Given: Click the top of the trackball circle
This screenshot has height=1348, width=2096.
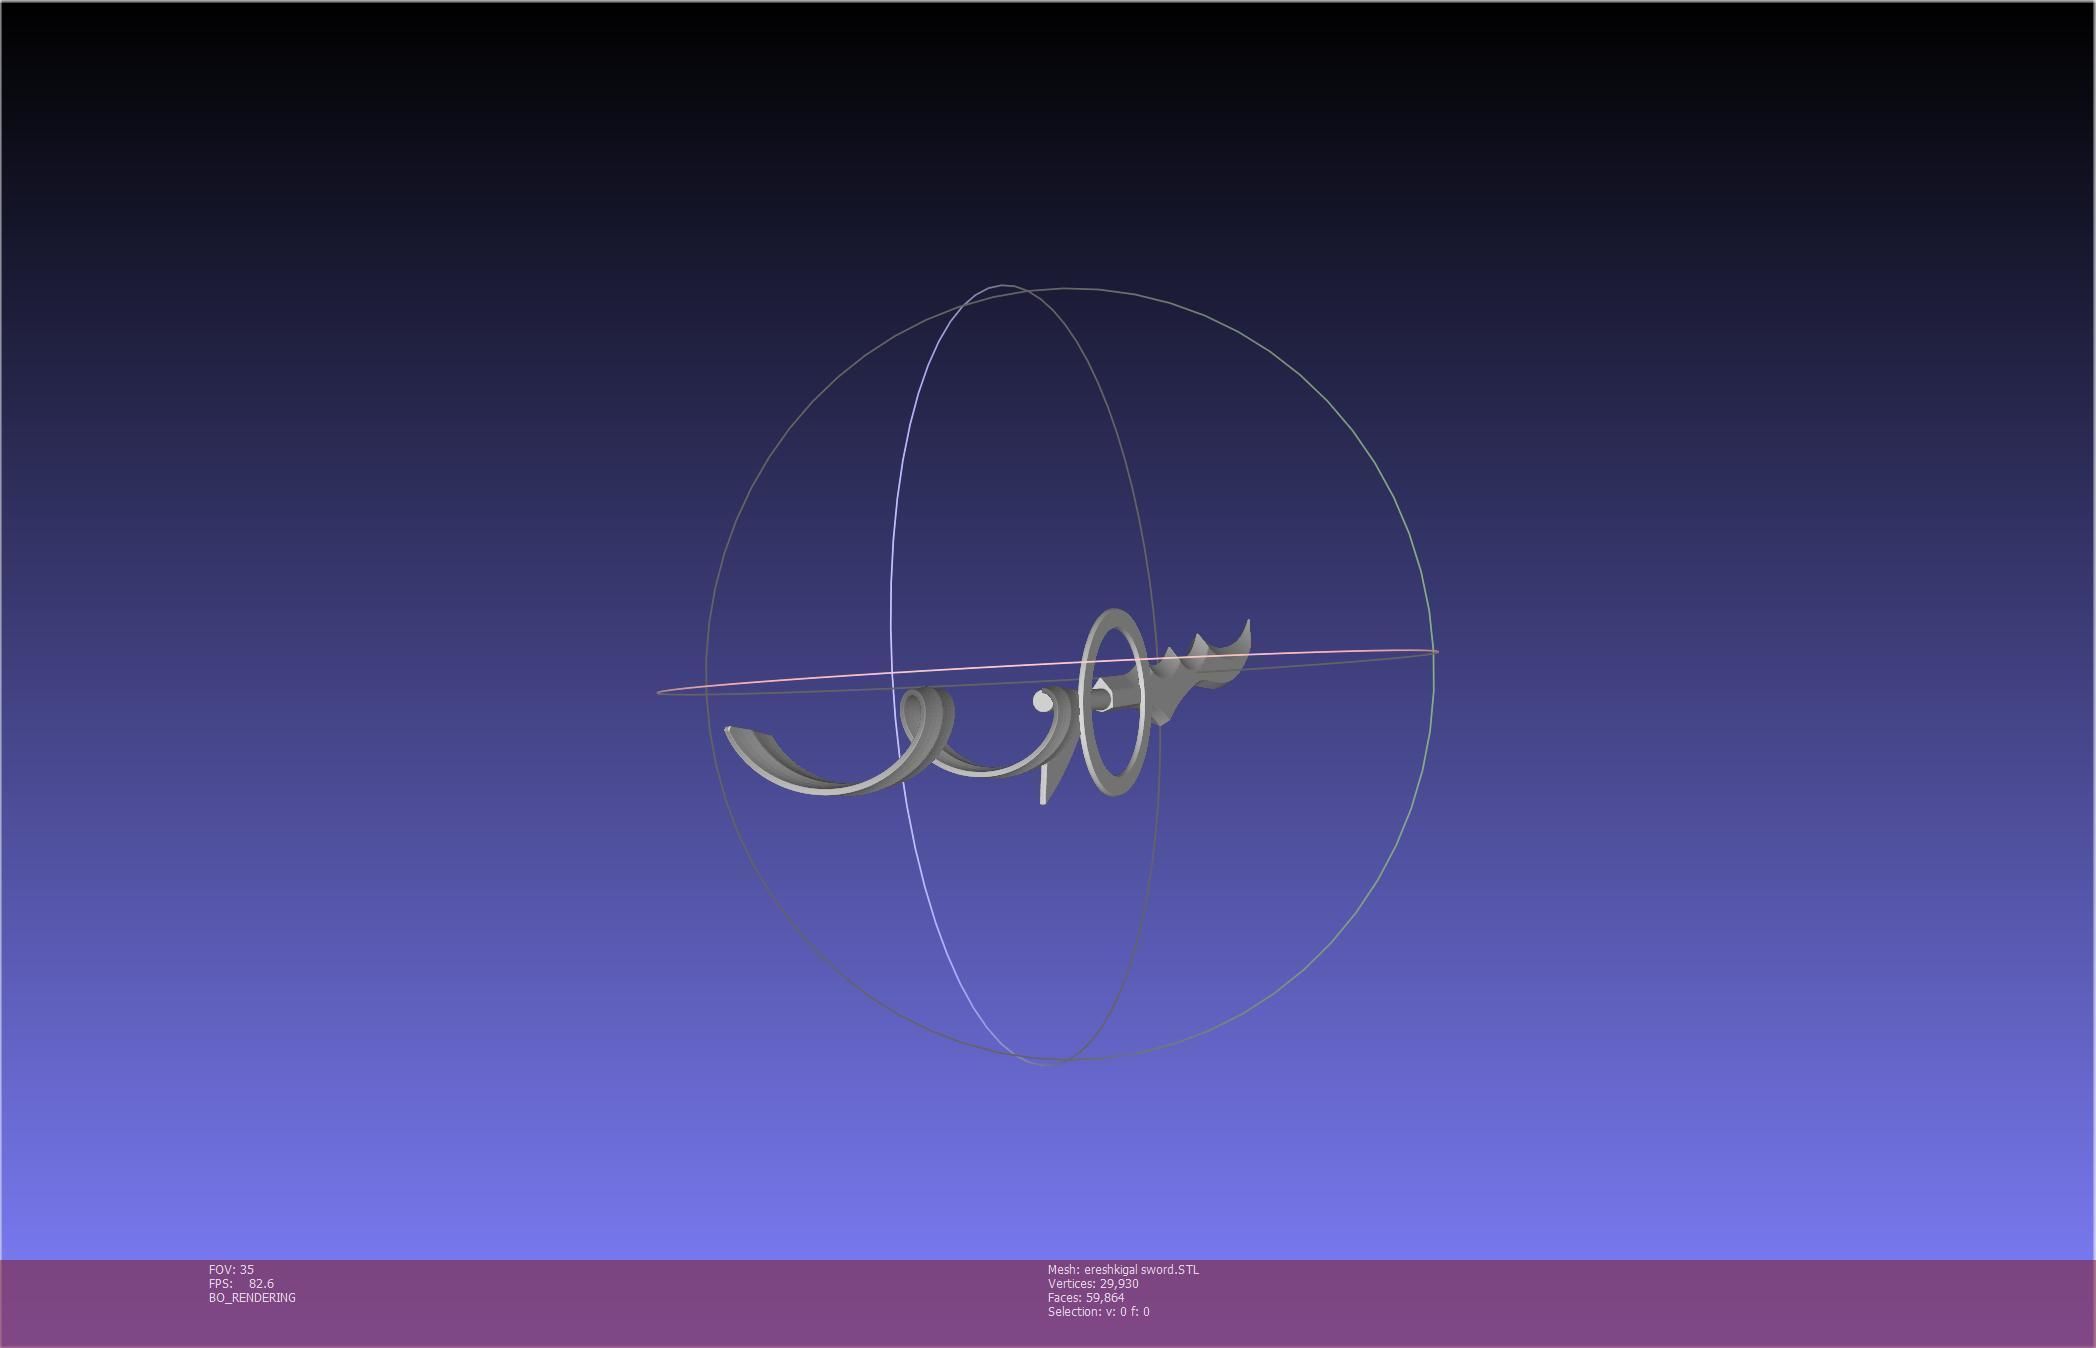Looking at the screenshot, I should click(1070, 289).
